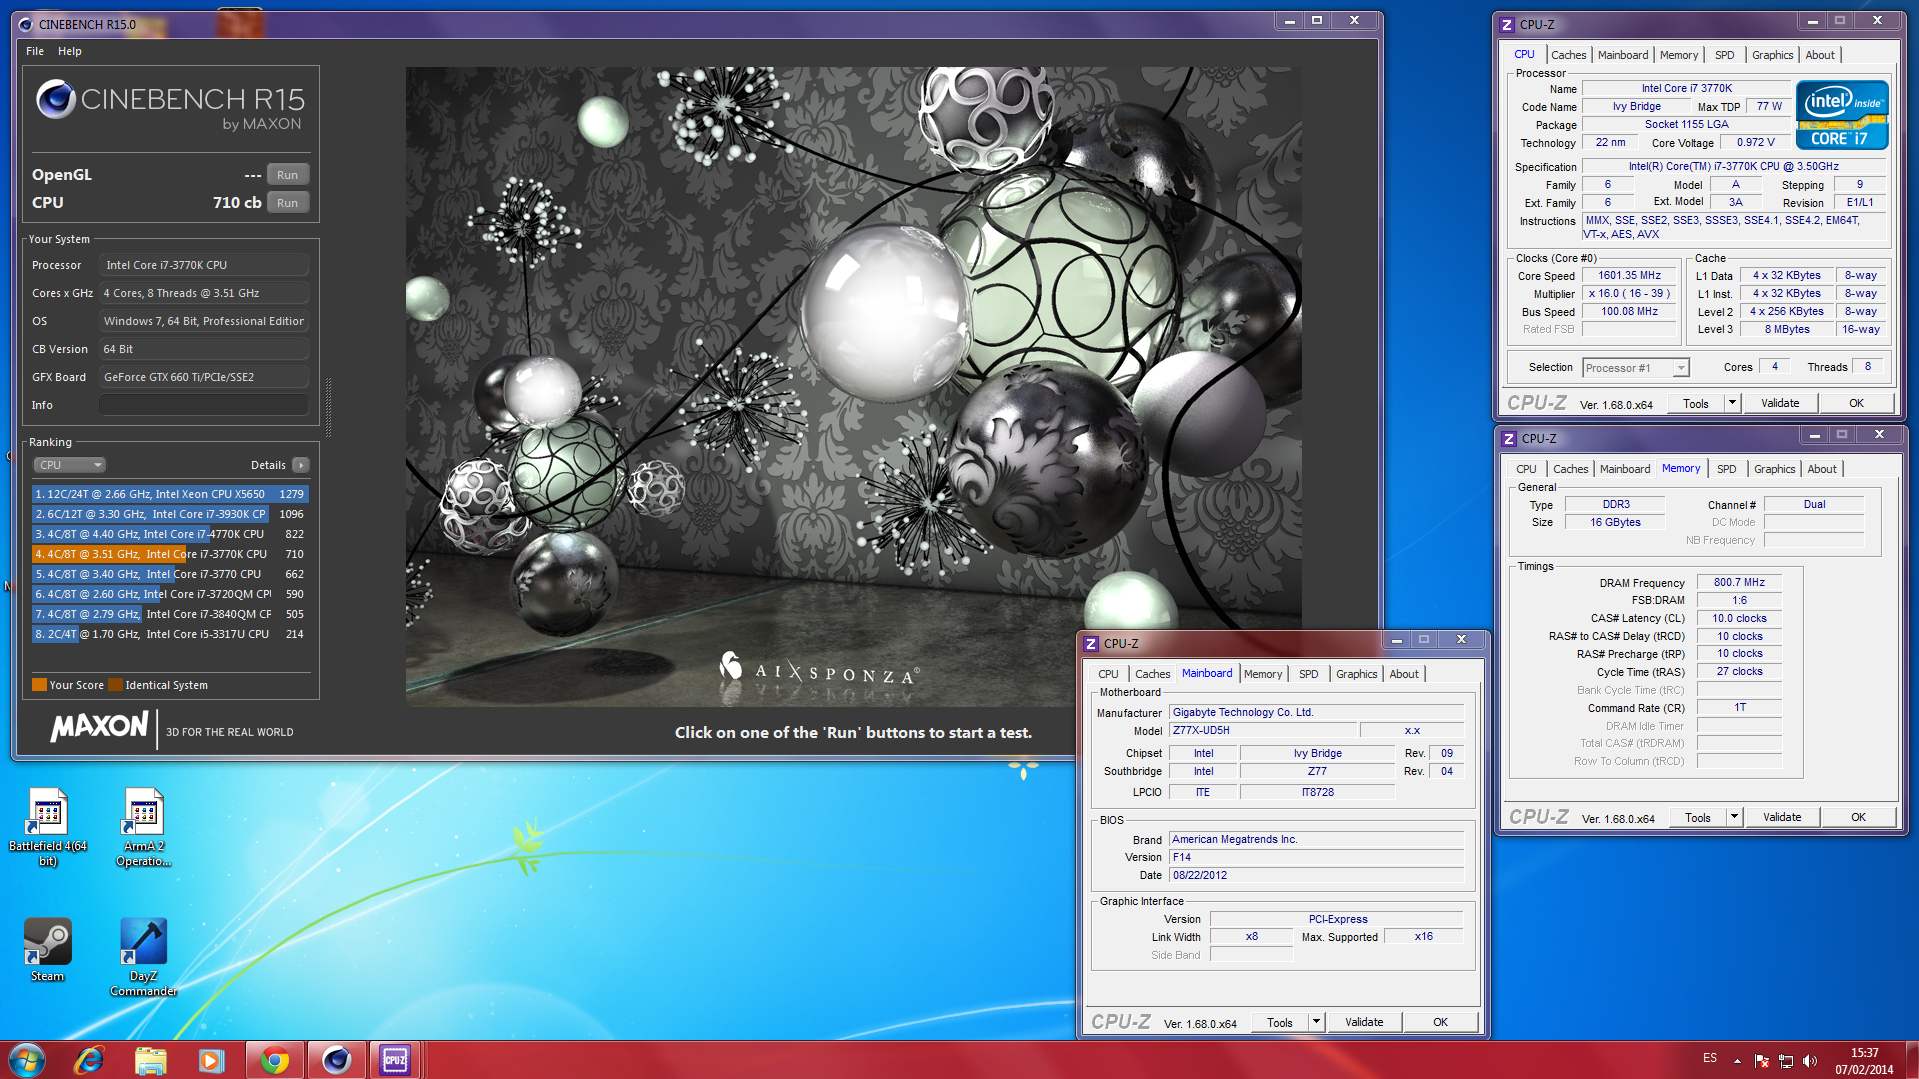Open SPD tab in top CPU-Z window
Screen dimensions: 1919x1079
(x=1724, y=55)
